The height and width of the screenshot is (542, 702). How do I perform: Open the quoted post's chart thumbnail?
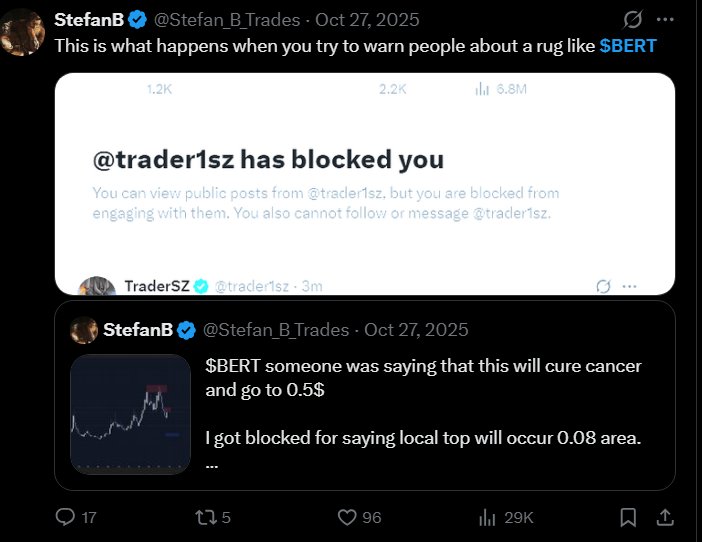pos(130,414)
